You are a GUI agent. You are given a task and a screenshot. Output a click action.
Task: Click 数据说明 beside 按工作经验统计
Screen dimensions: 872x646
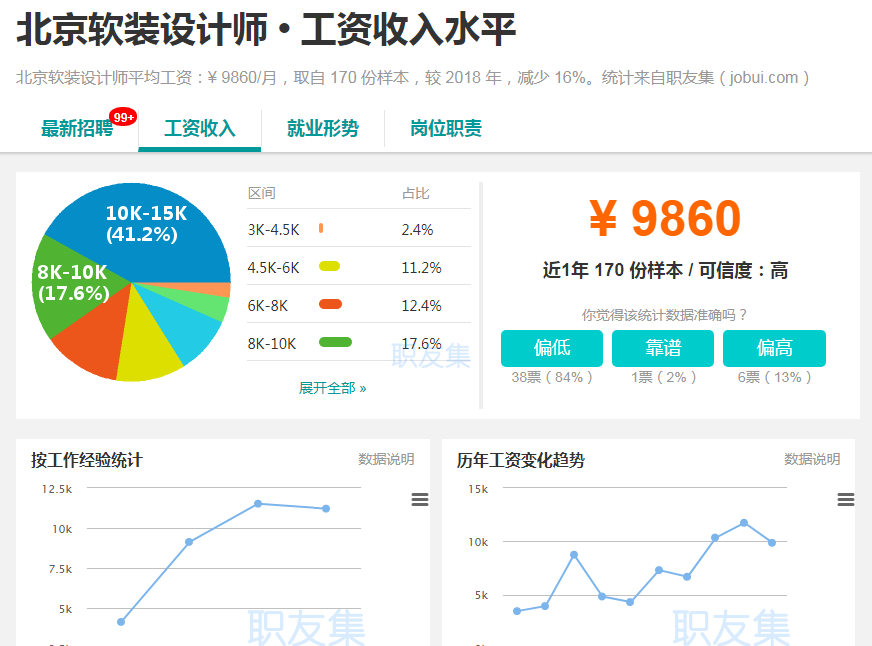[386, 459]
